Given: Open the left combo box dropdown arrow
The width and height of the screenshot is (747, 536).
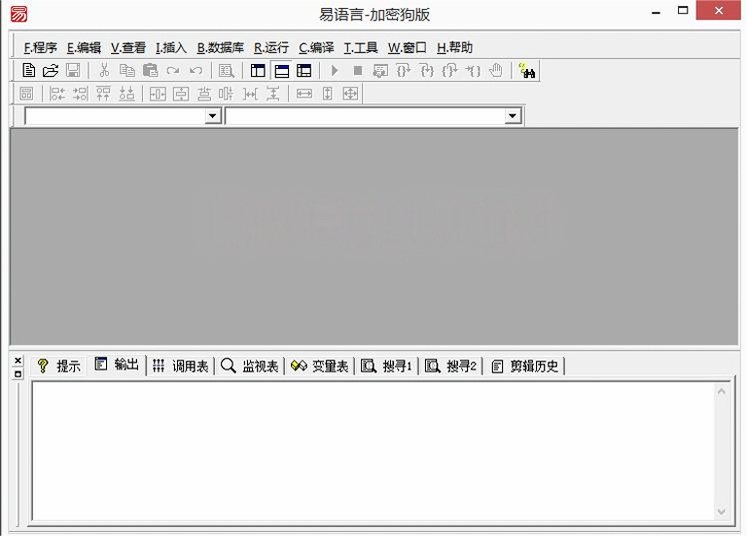Looking at the screenshot, I should pos(212,116).
